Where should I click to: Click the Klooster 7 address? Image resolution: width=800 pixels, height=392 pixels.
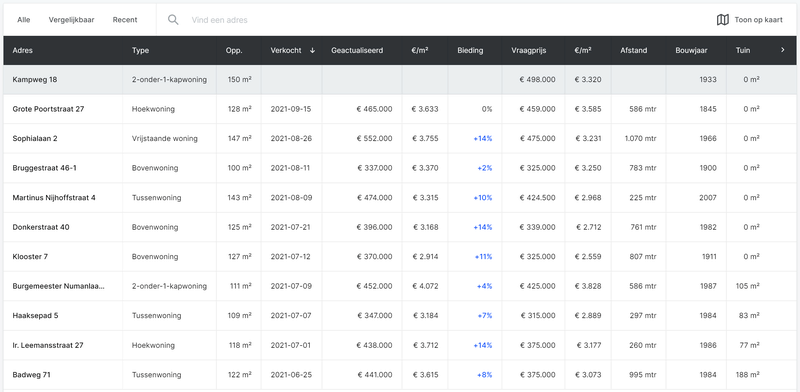point(30,257)
